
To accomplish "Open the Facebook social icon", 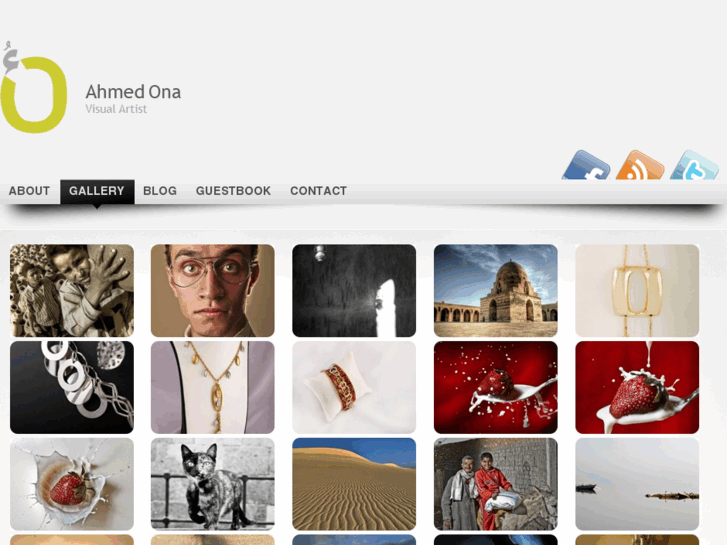I will [587, 165].
